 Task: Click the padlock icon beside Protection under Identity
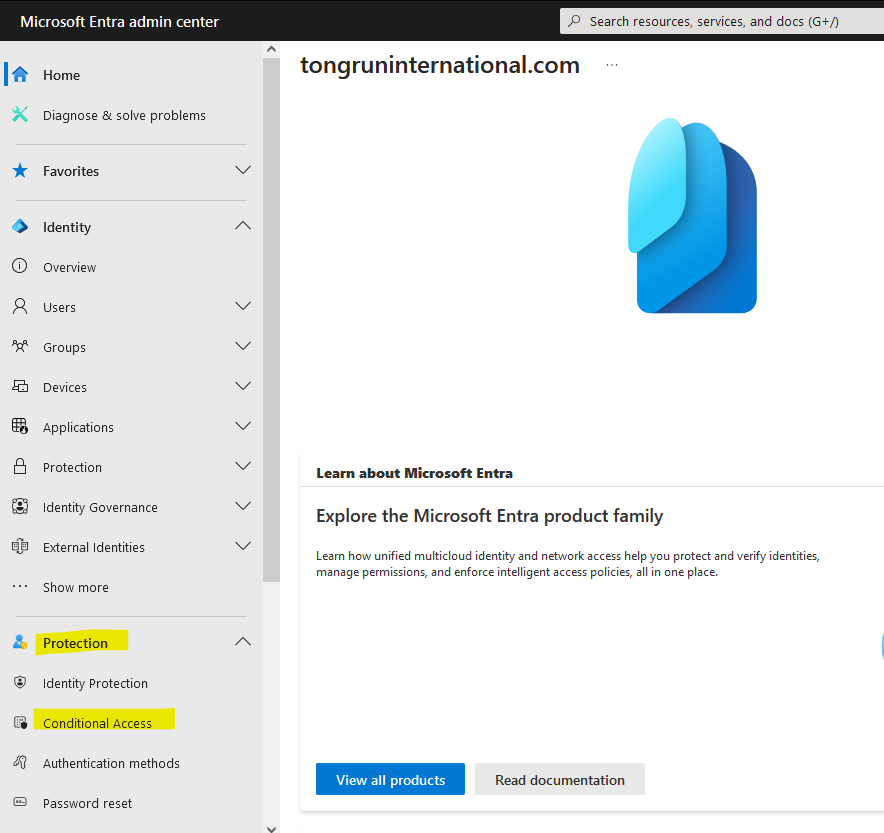pos(20,466)
